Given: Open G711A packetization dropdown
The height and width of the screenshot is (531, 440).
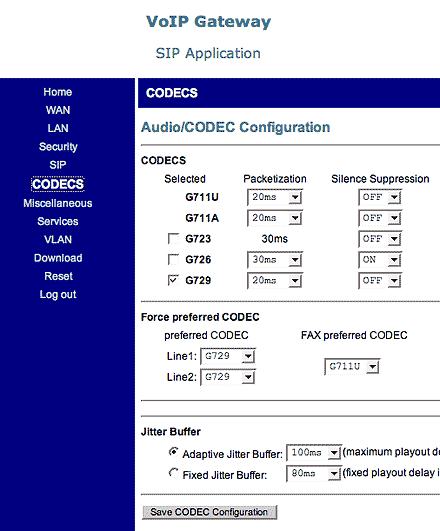Looking at the screenshot, I should click(x=275, y=218).
